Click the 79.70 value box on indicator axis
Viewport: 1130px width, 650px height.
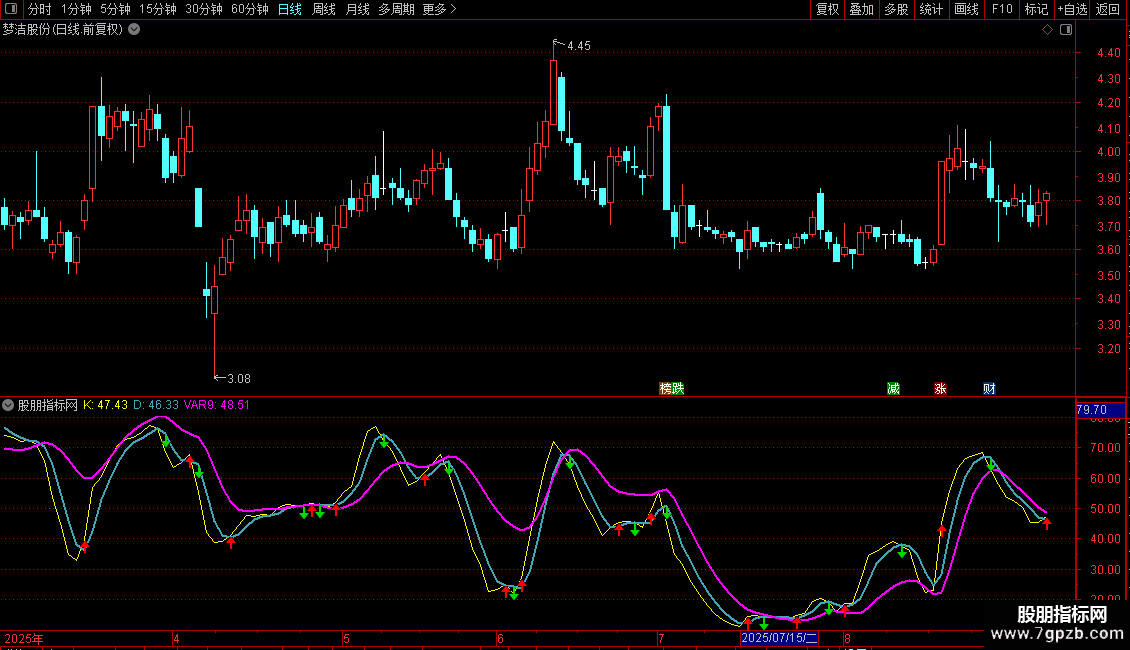(1090, 410)
